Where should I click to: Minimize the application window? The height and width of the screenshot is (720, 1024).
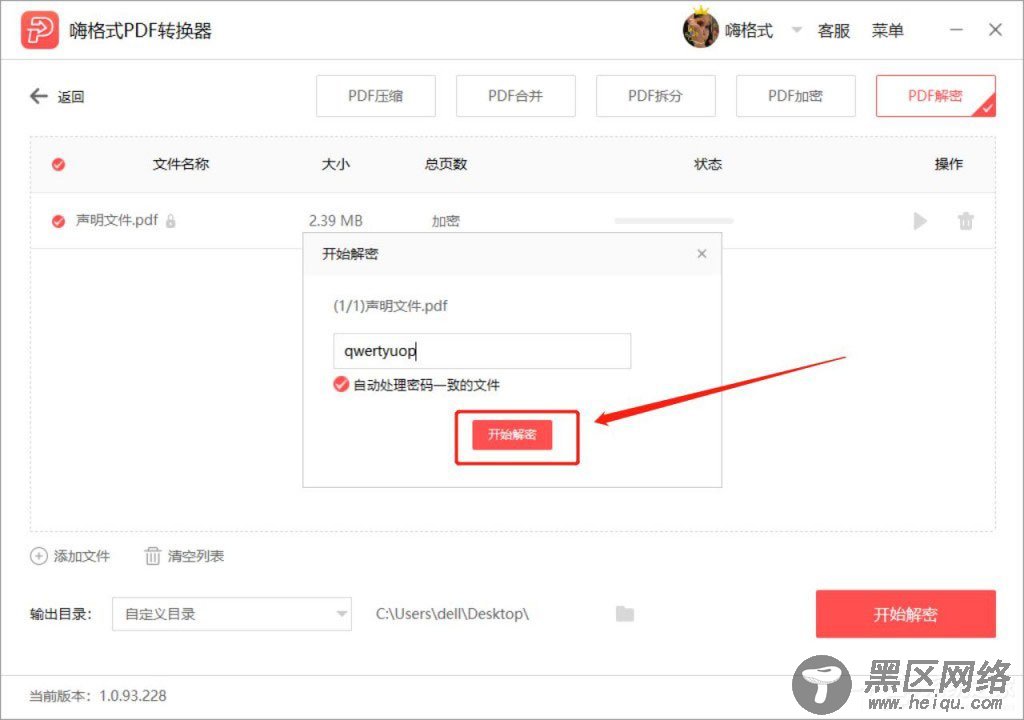click(x=956, y=30)
